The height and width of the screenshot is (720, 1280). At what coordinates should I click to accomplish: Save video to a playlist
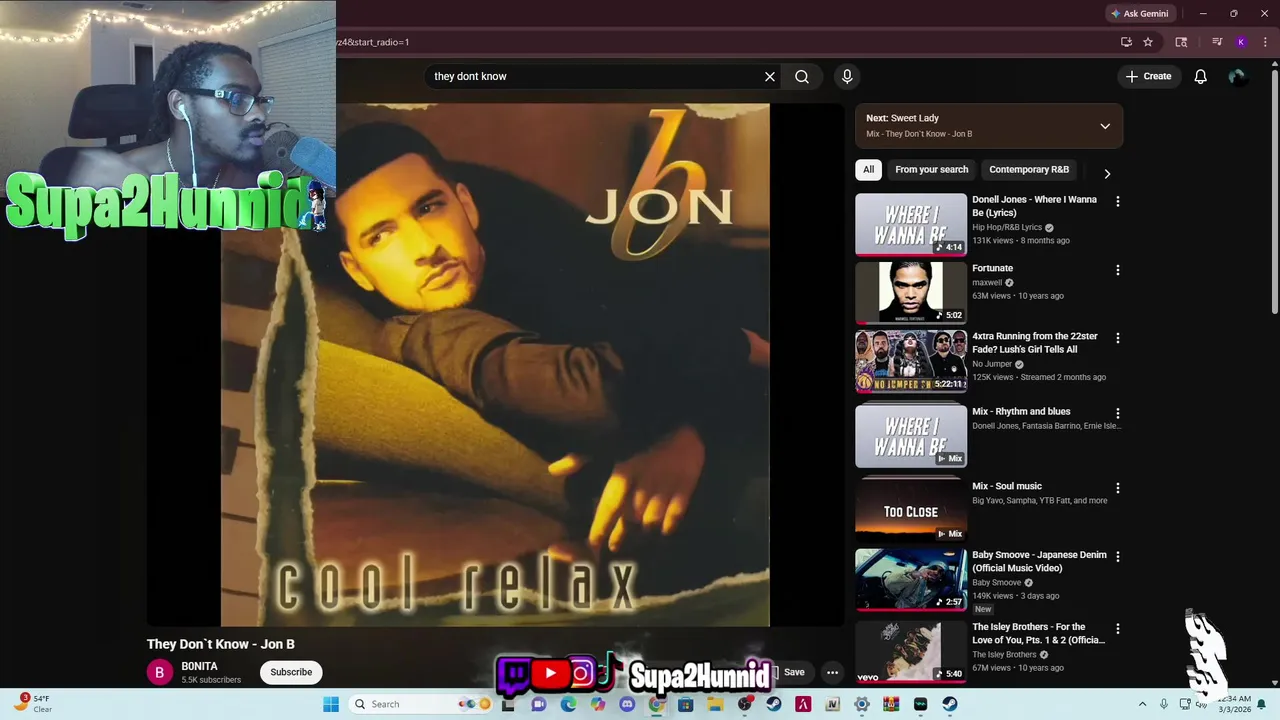coord(790,672)
